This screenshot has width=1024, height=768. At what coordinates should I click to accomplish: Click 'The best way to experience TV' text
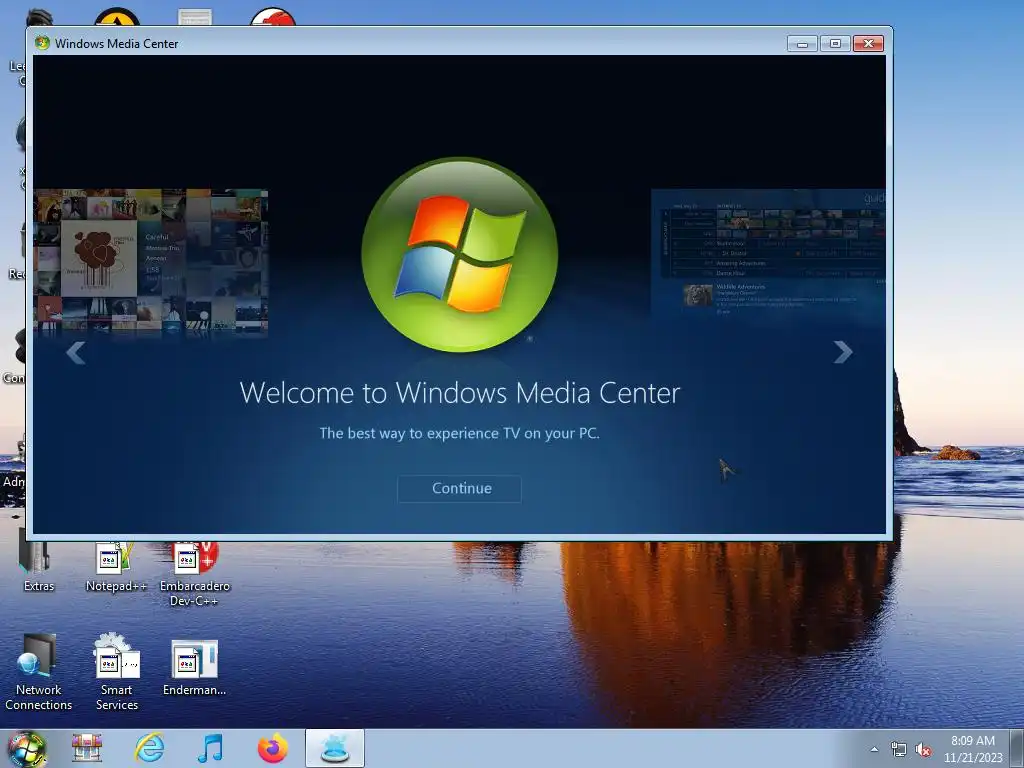tap(459, 433)
